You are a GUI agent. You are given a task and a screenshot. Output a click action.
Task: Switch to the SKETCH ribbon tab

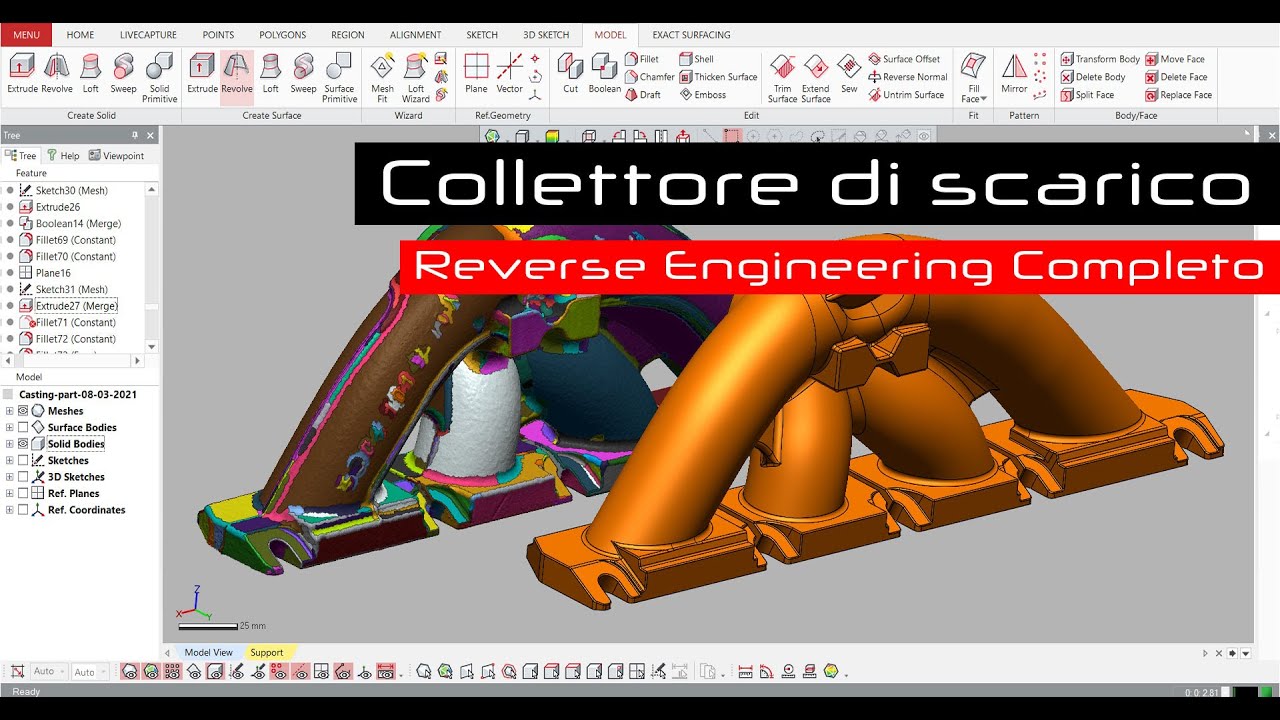[x=482, y=35]
